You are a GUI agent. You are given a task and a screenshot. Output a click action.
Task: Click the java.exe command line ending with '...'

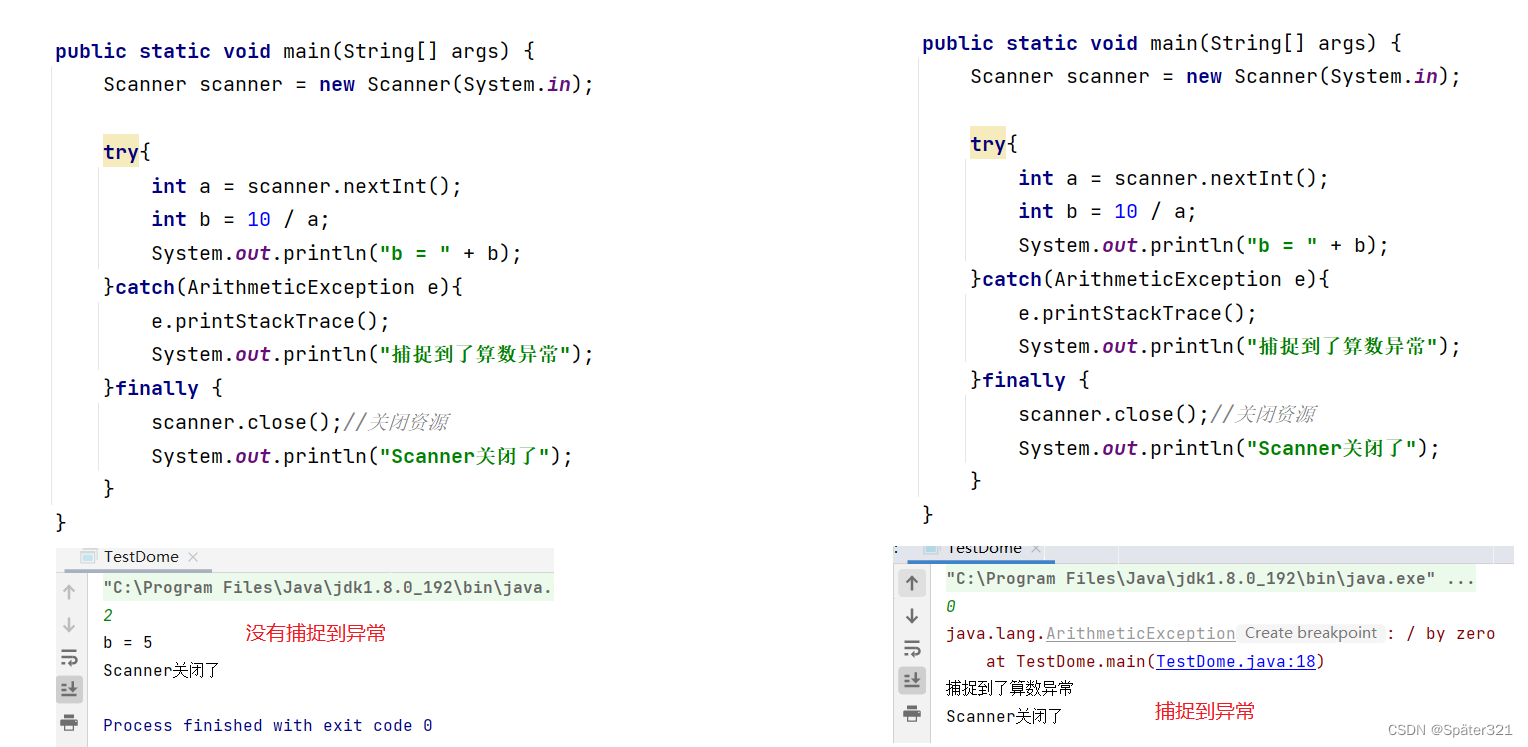tap(1210, 579)
